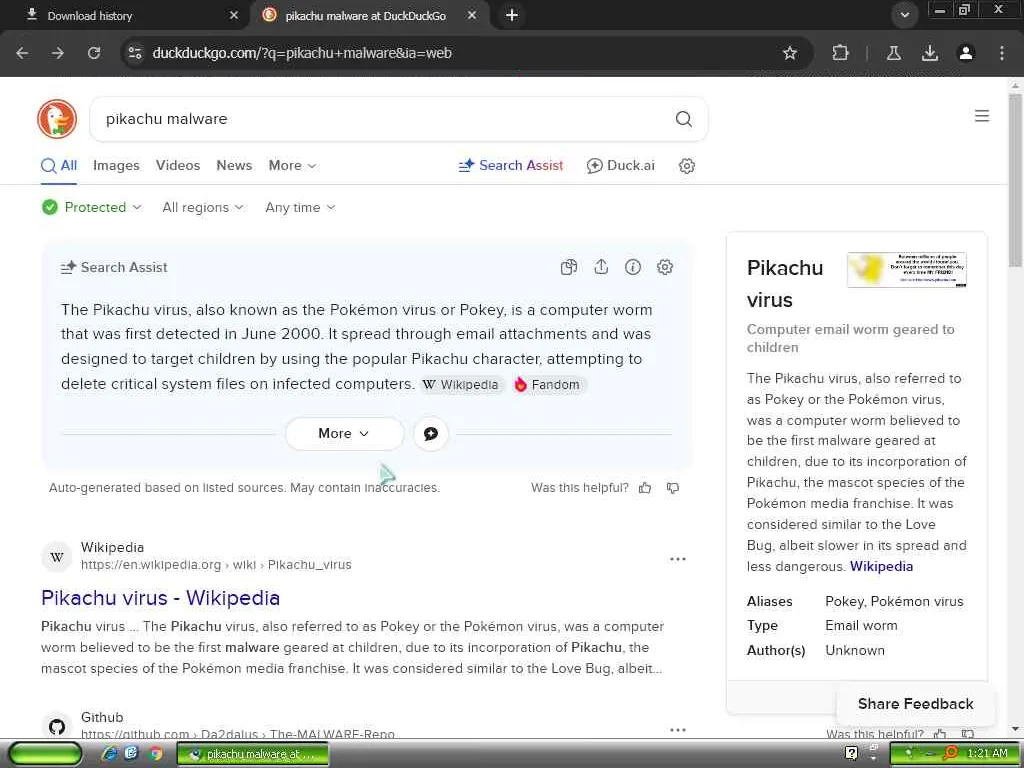This screenshot has height=768, width=1024.
Task: Click the green Start button
Action: tap(45, 754)
